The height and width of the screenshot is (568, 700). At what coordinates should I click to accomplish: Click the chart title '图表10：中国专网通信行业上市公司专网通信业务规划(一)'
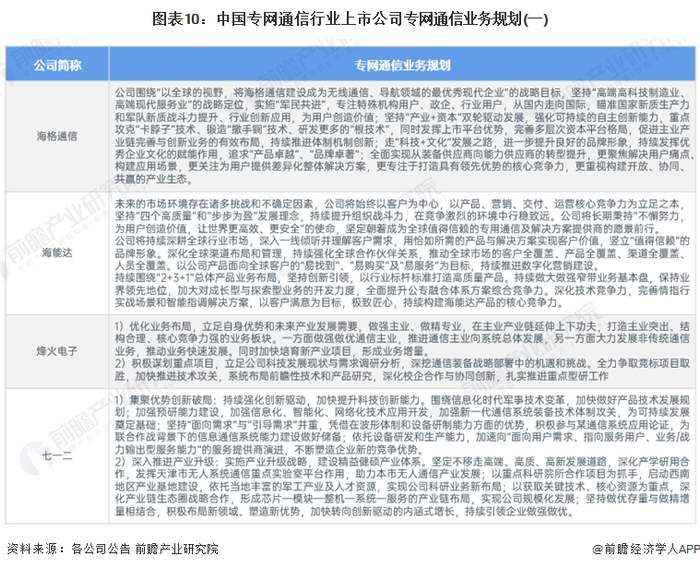pyautogui.click(x=350, y=19)
